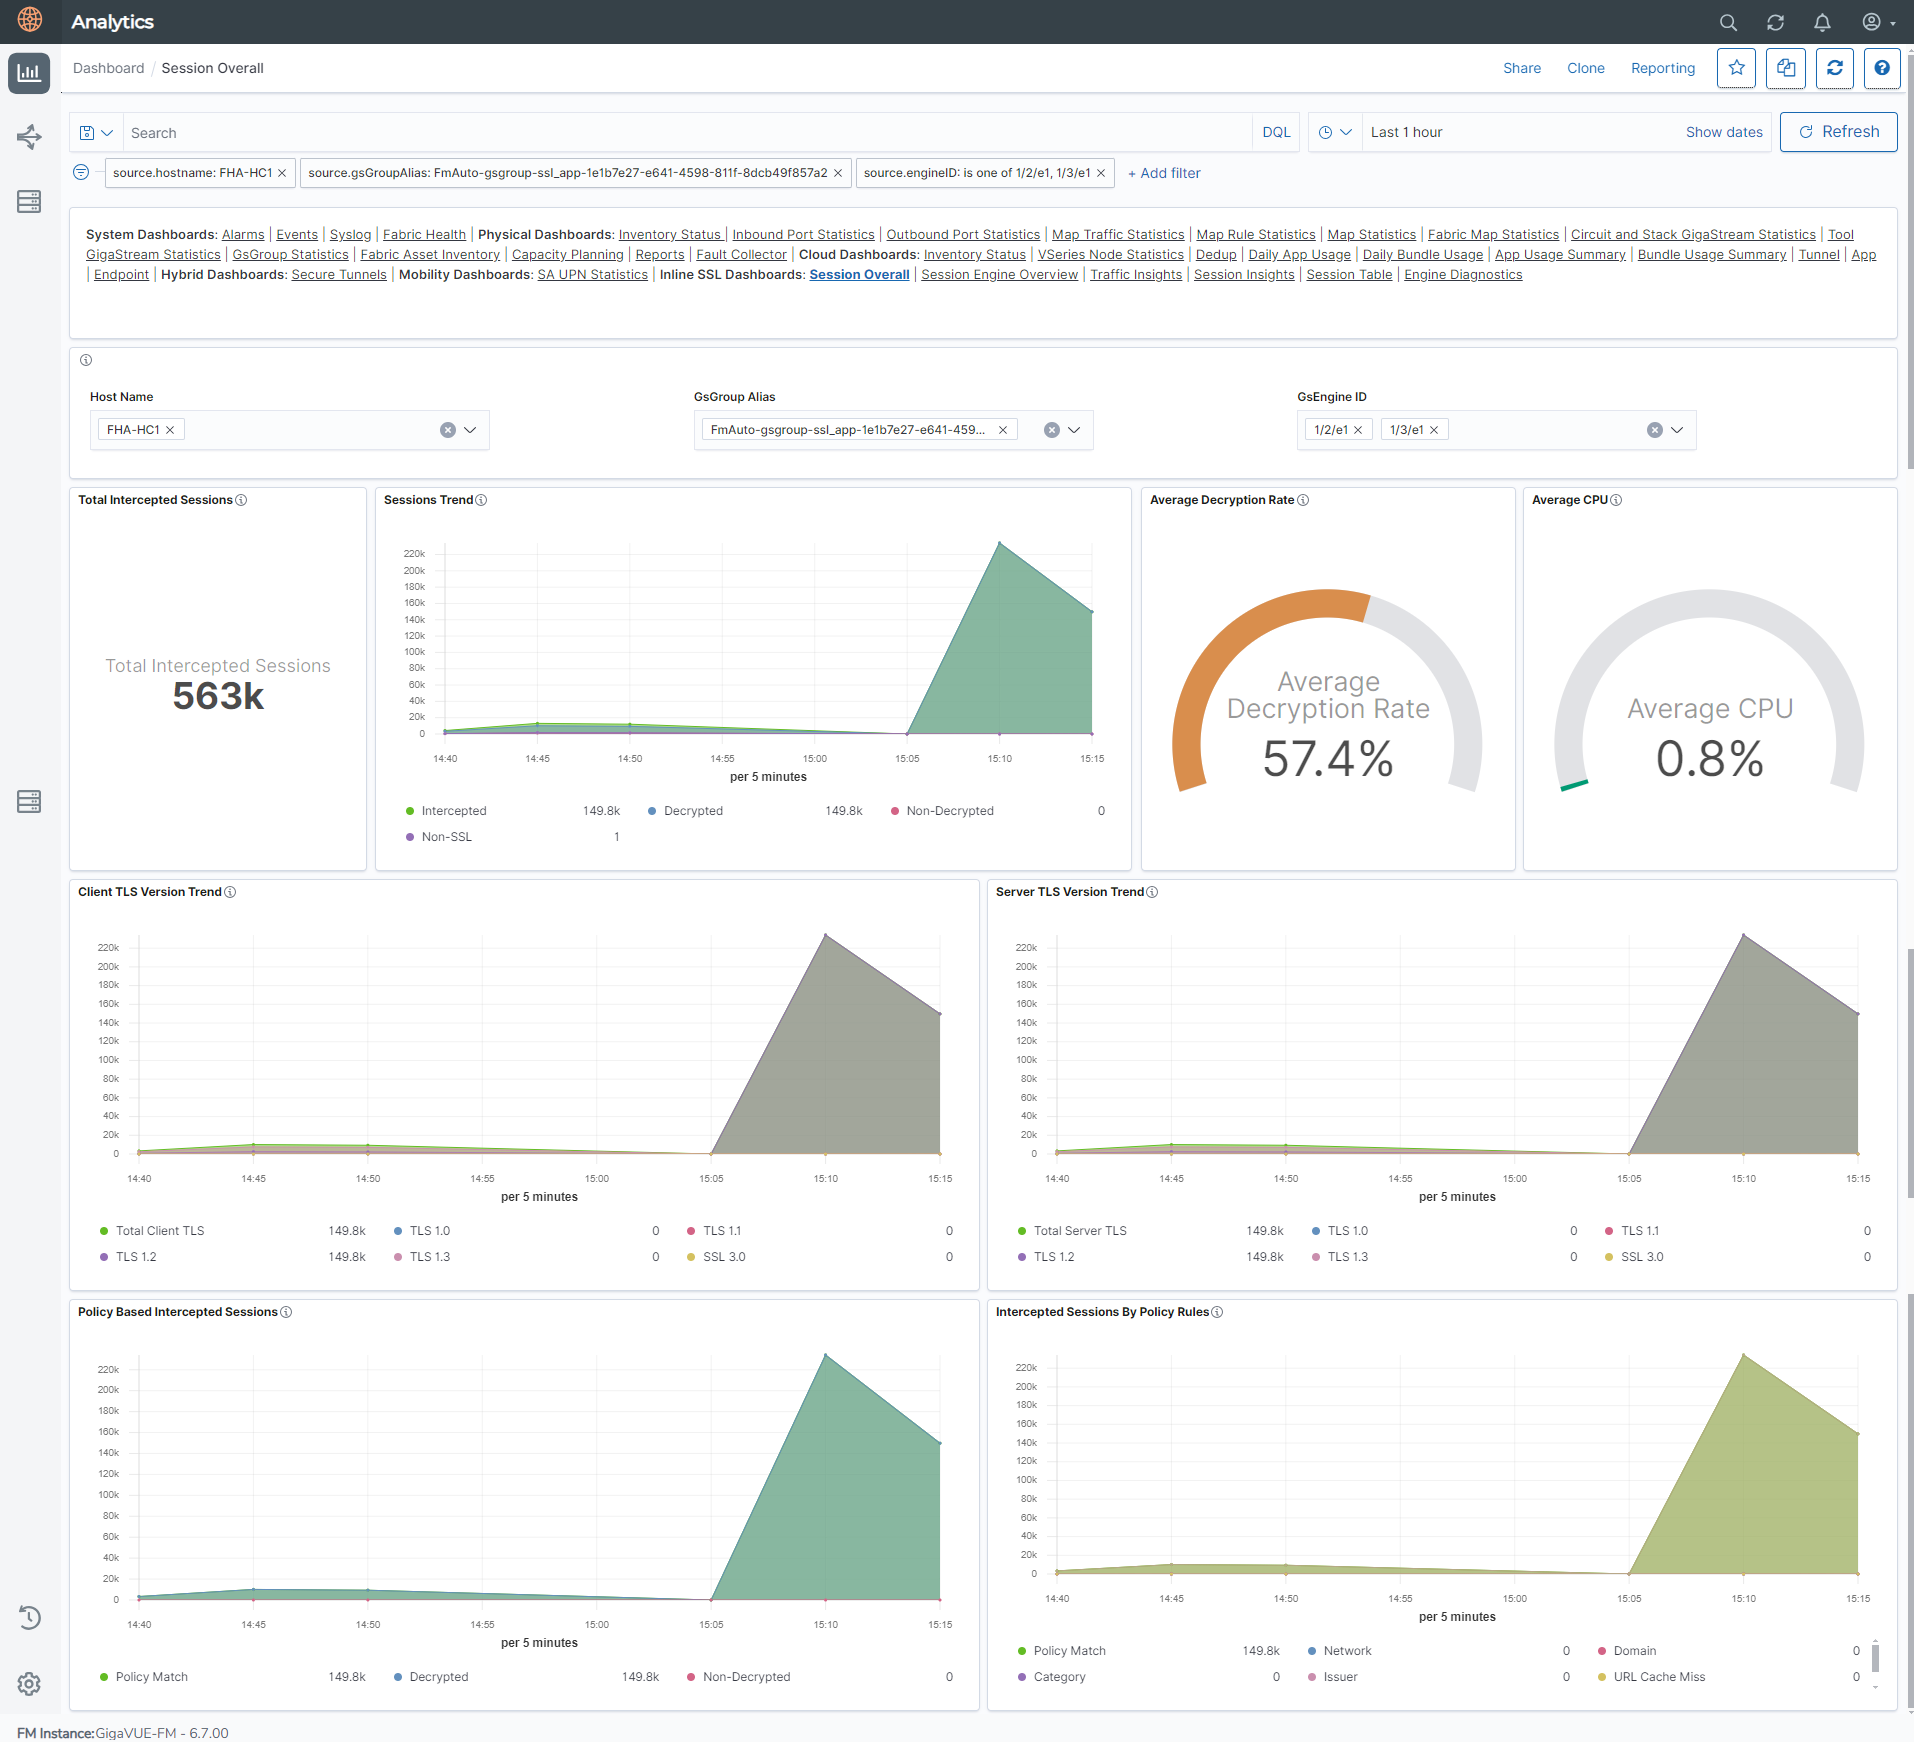The width and height of the screenshot is (1914, 1742).
Task: Click the star favorite icon button
Action: pyautogui.click(x=1736, y=68)
